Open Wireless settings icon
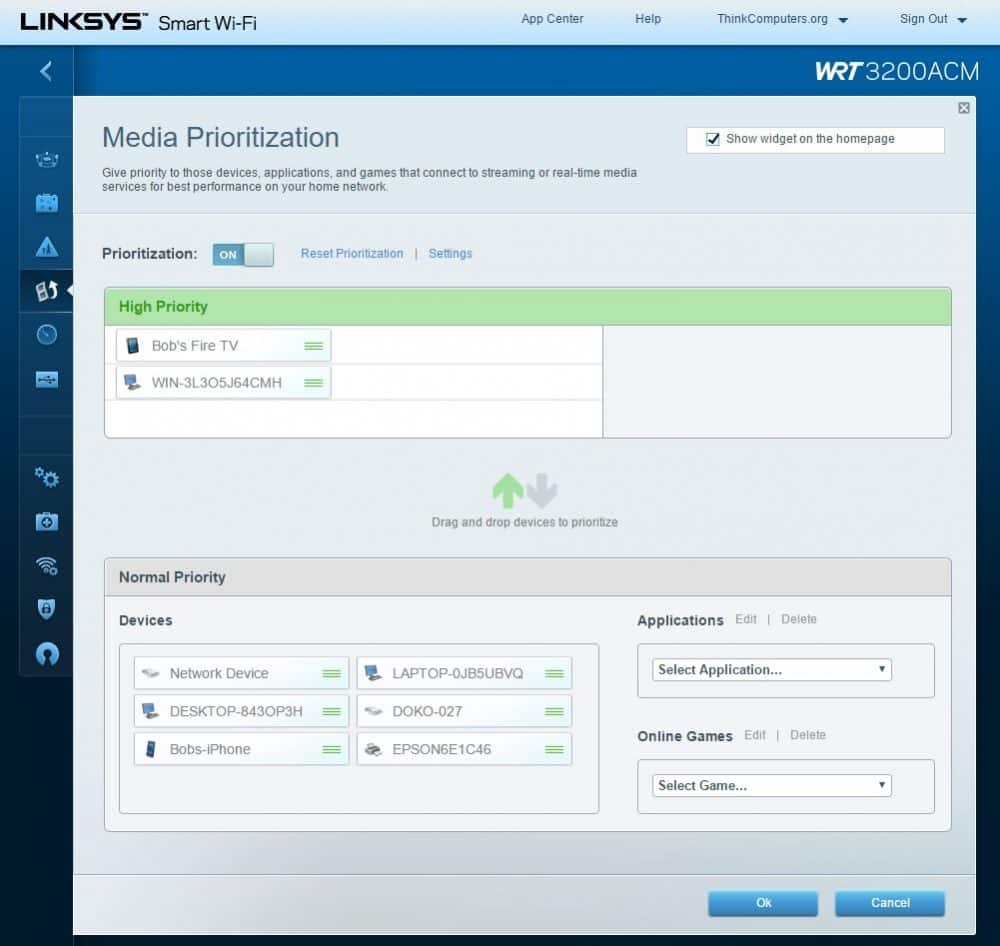The image size is (1000, 946). (47, 565)
